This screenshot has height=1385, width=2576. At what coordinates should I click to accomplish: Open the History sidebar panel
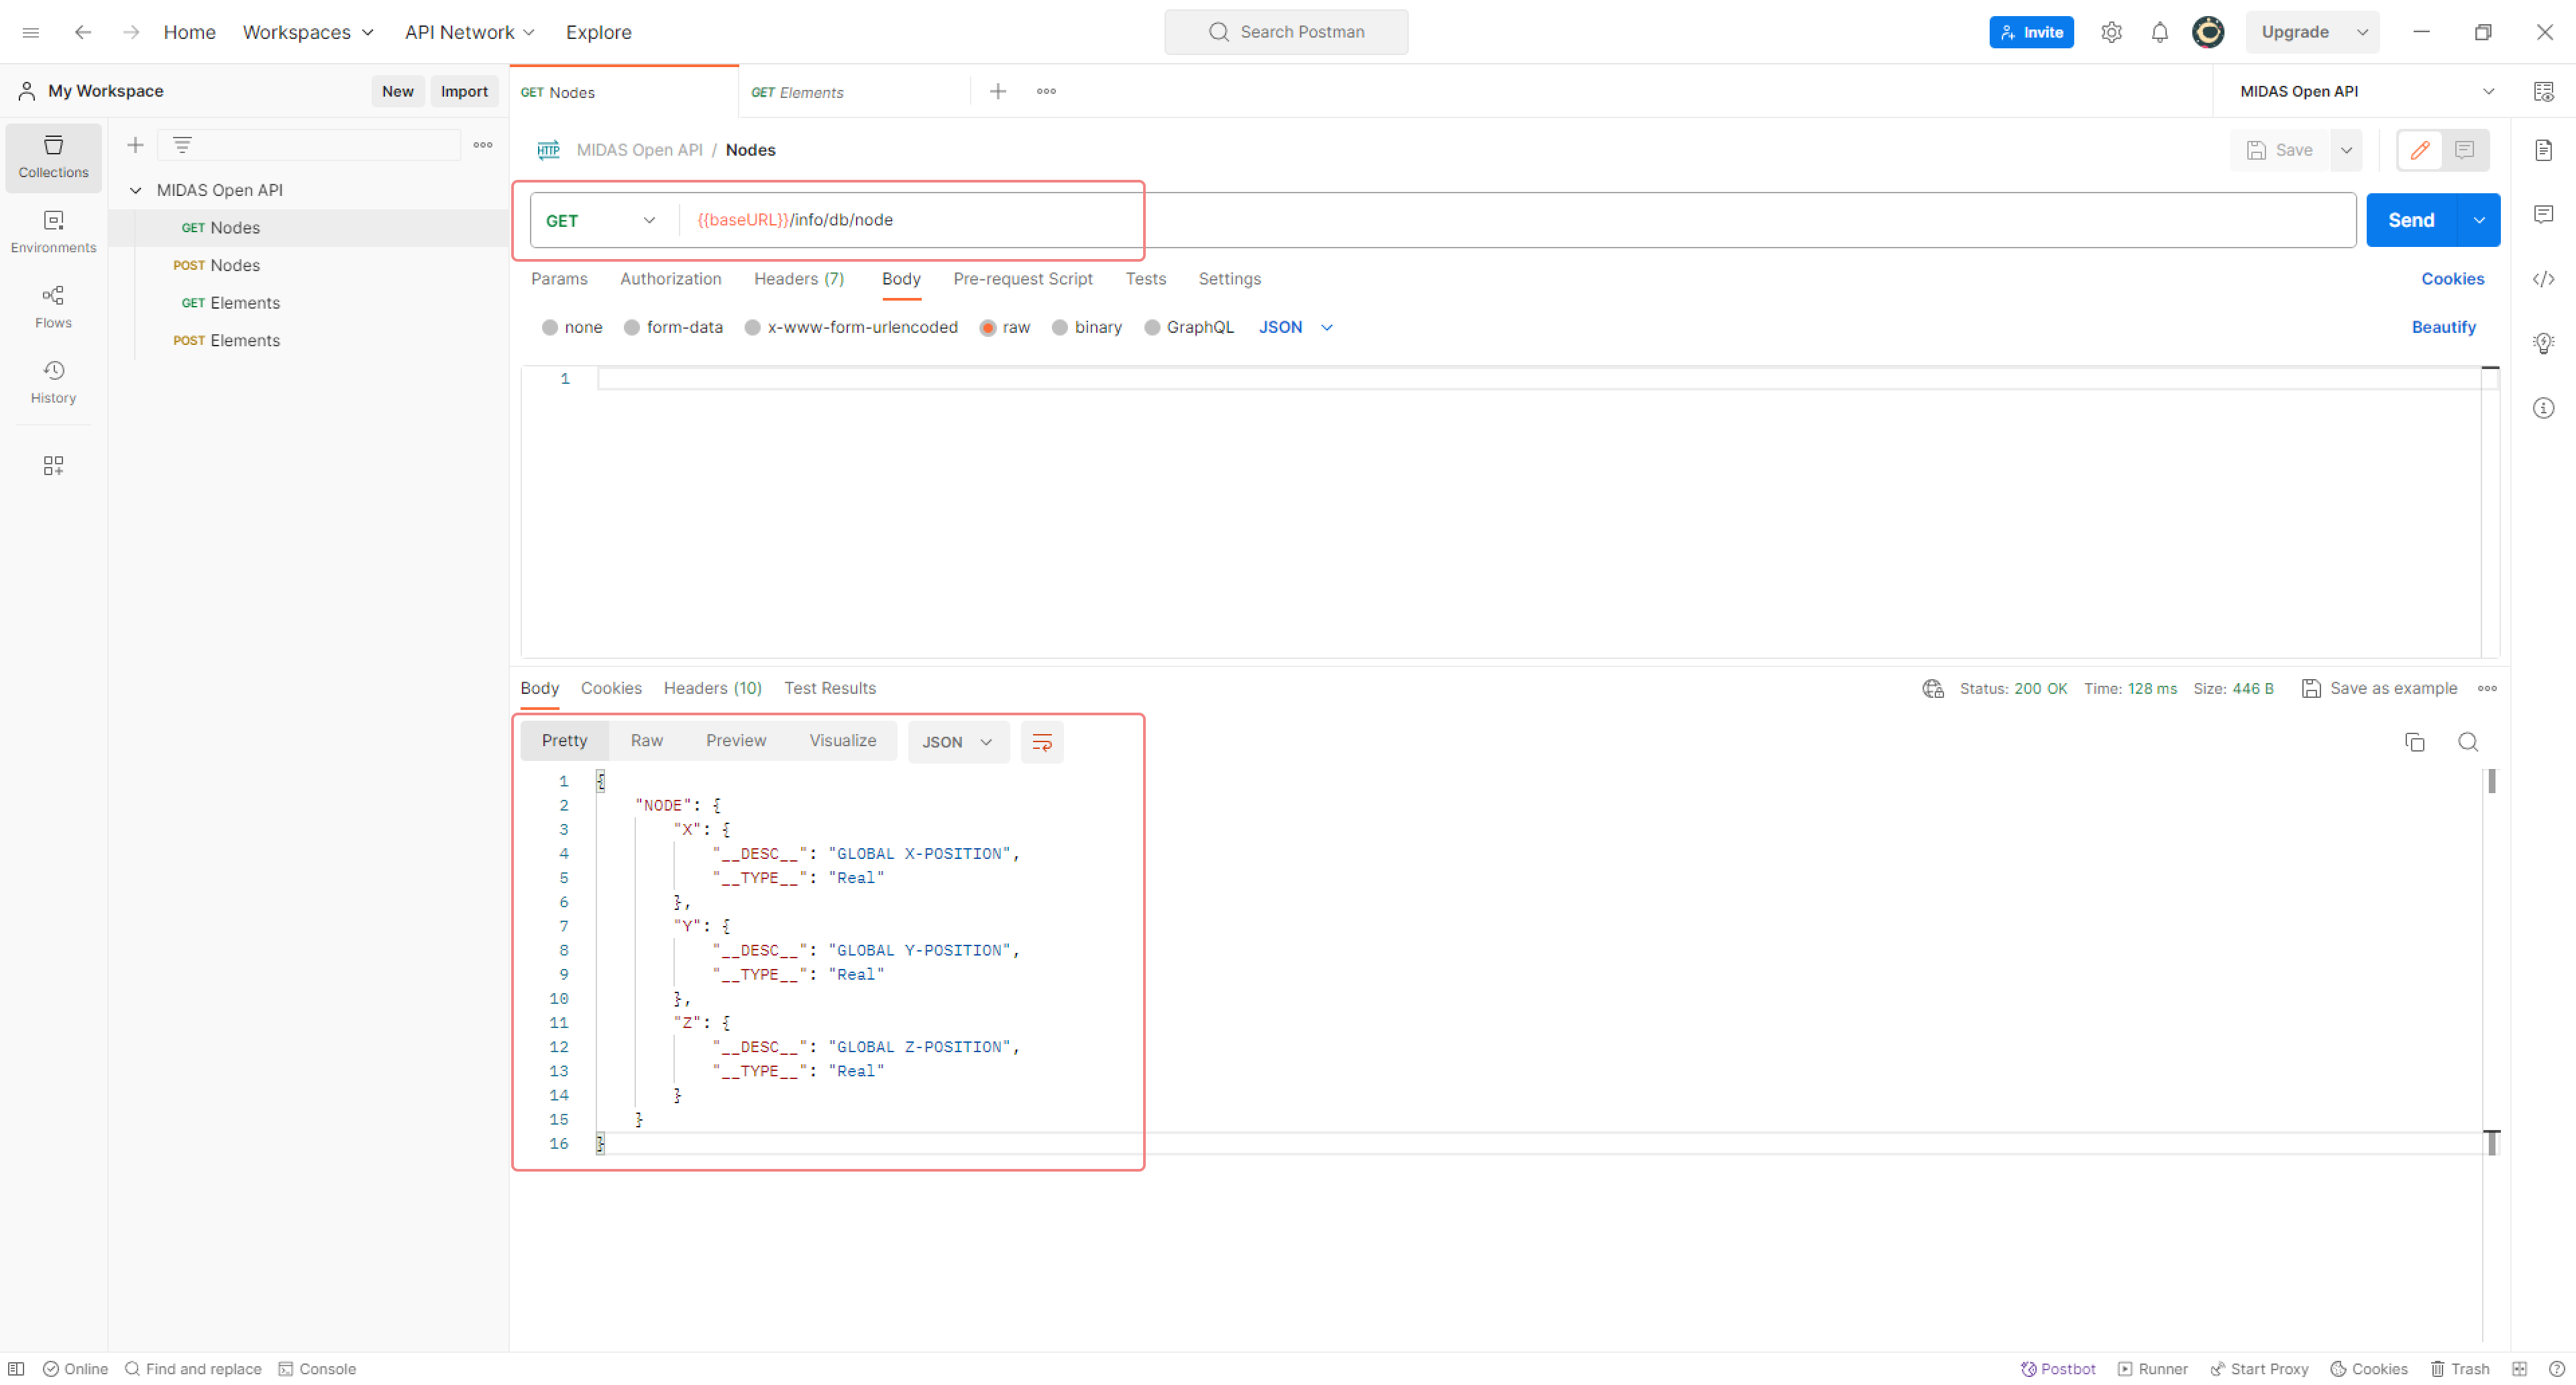coord(53,381)
